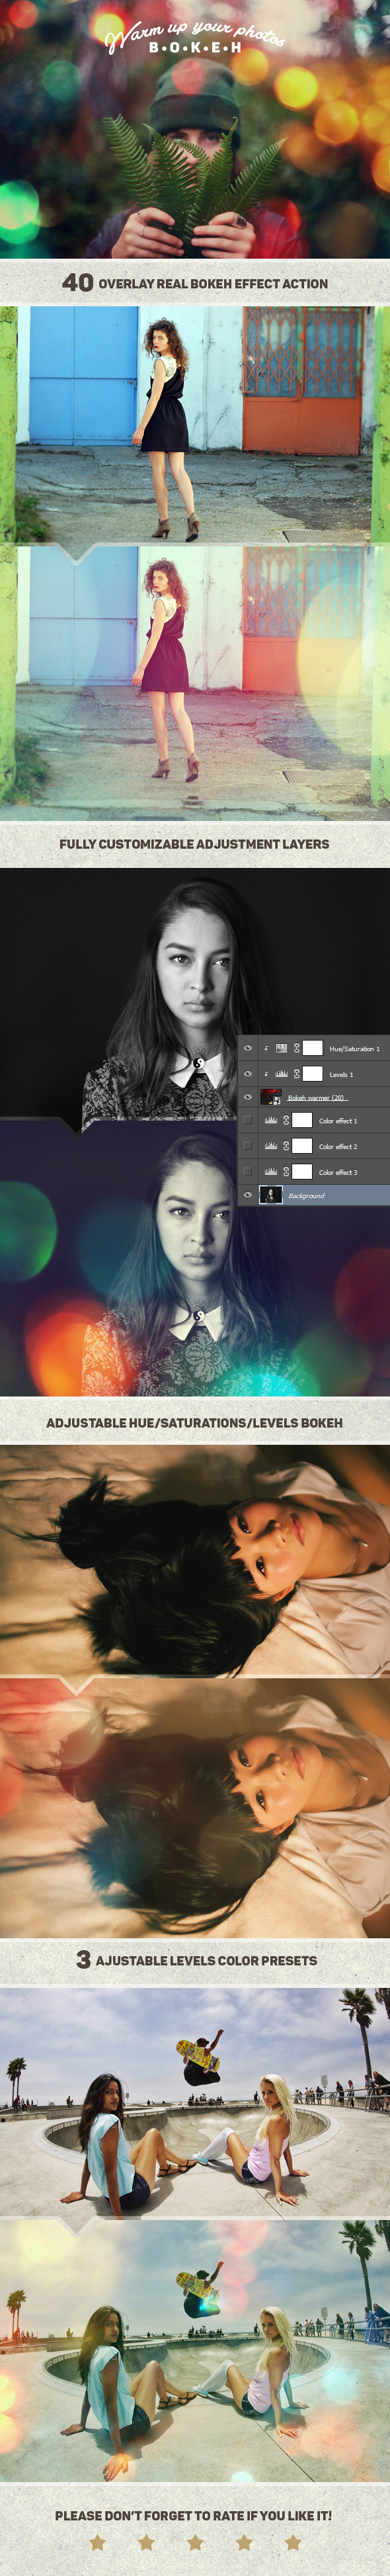Select the 'Color effect 3' layer name

[338, 1172]
